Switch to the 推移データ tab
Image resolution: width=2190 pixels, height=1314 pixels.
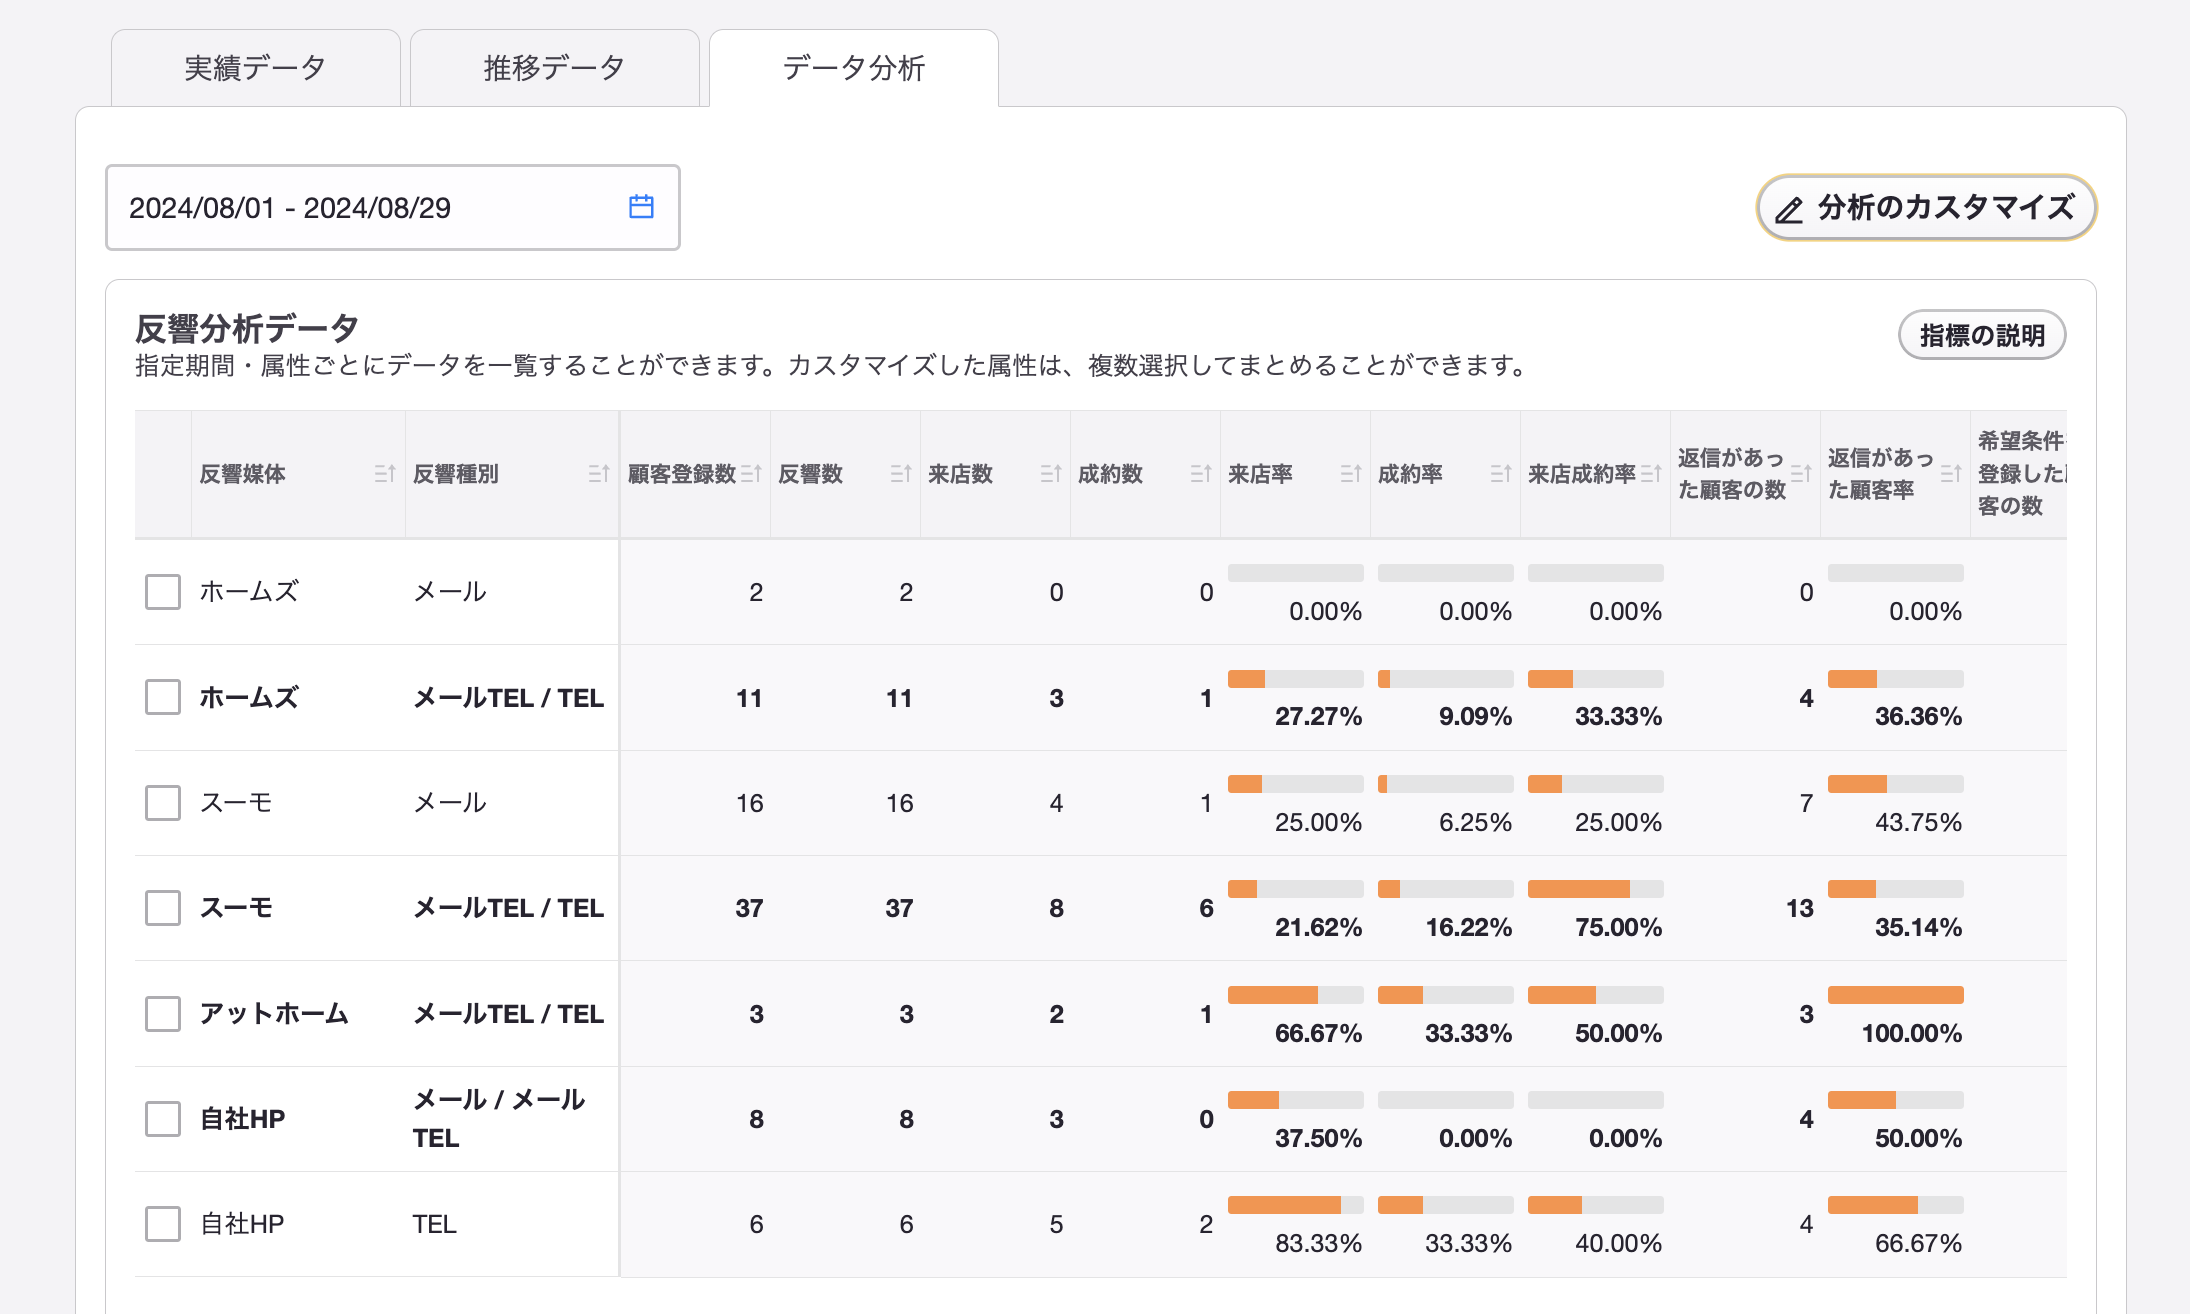pyautogui.click(x=555, y=68)
